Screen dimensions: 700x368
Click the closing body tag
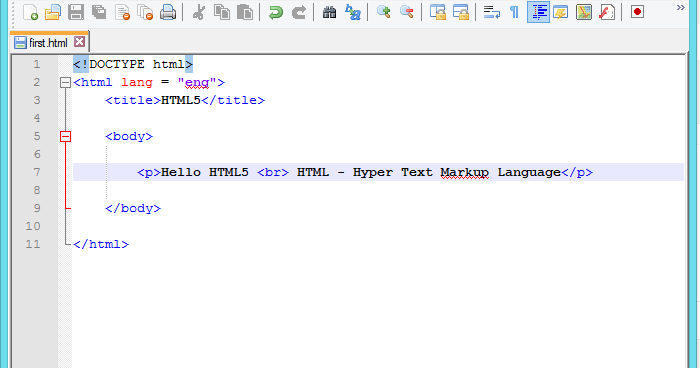coord(133,209)
